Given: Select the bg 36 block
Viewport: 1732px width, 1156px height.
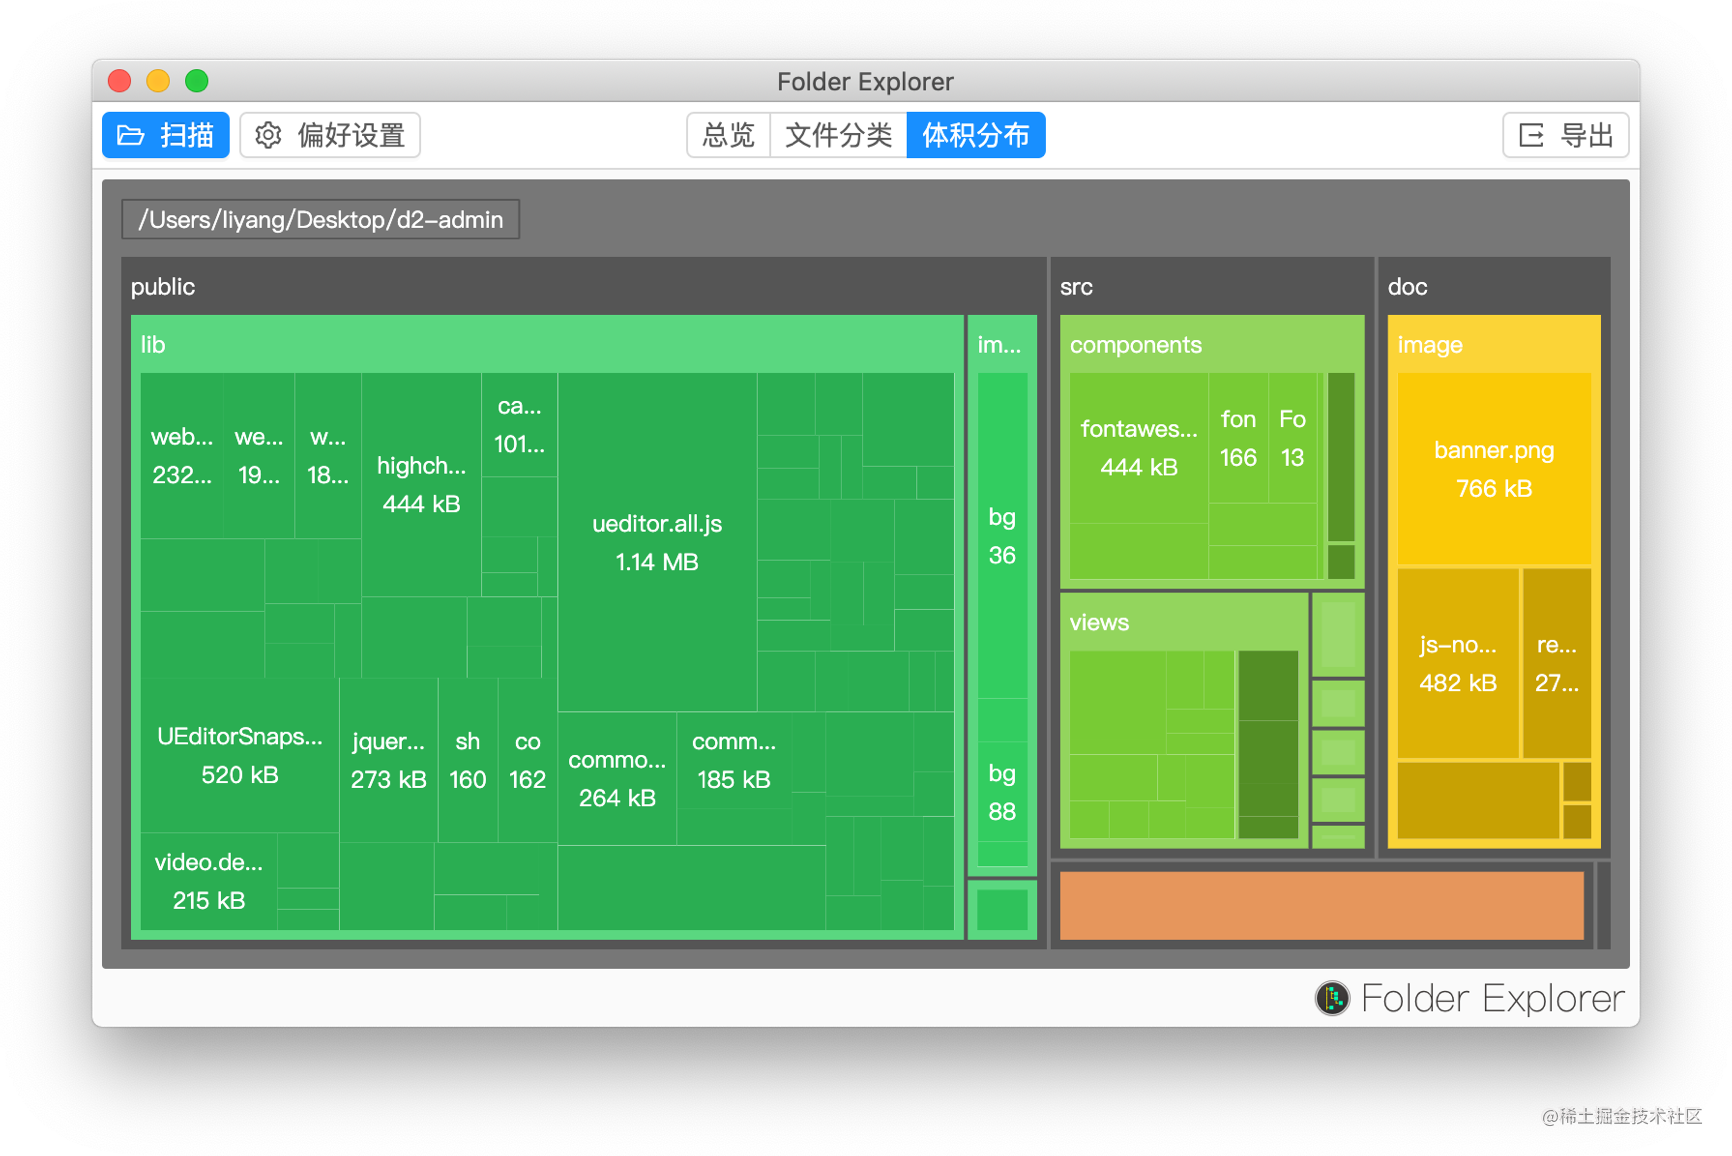Looking at the screenshot, I should tap(1002, 536).
